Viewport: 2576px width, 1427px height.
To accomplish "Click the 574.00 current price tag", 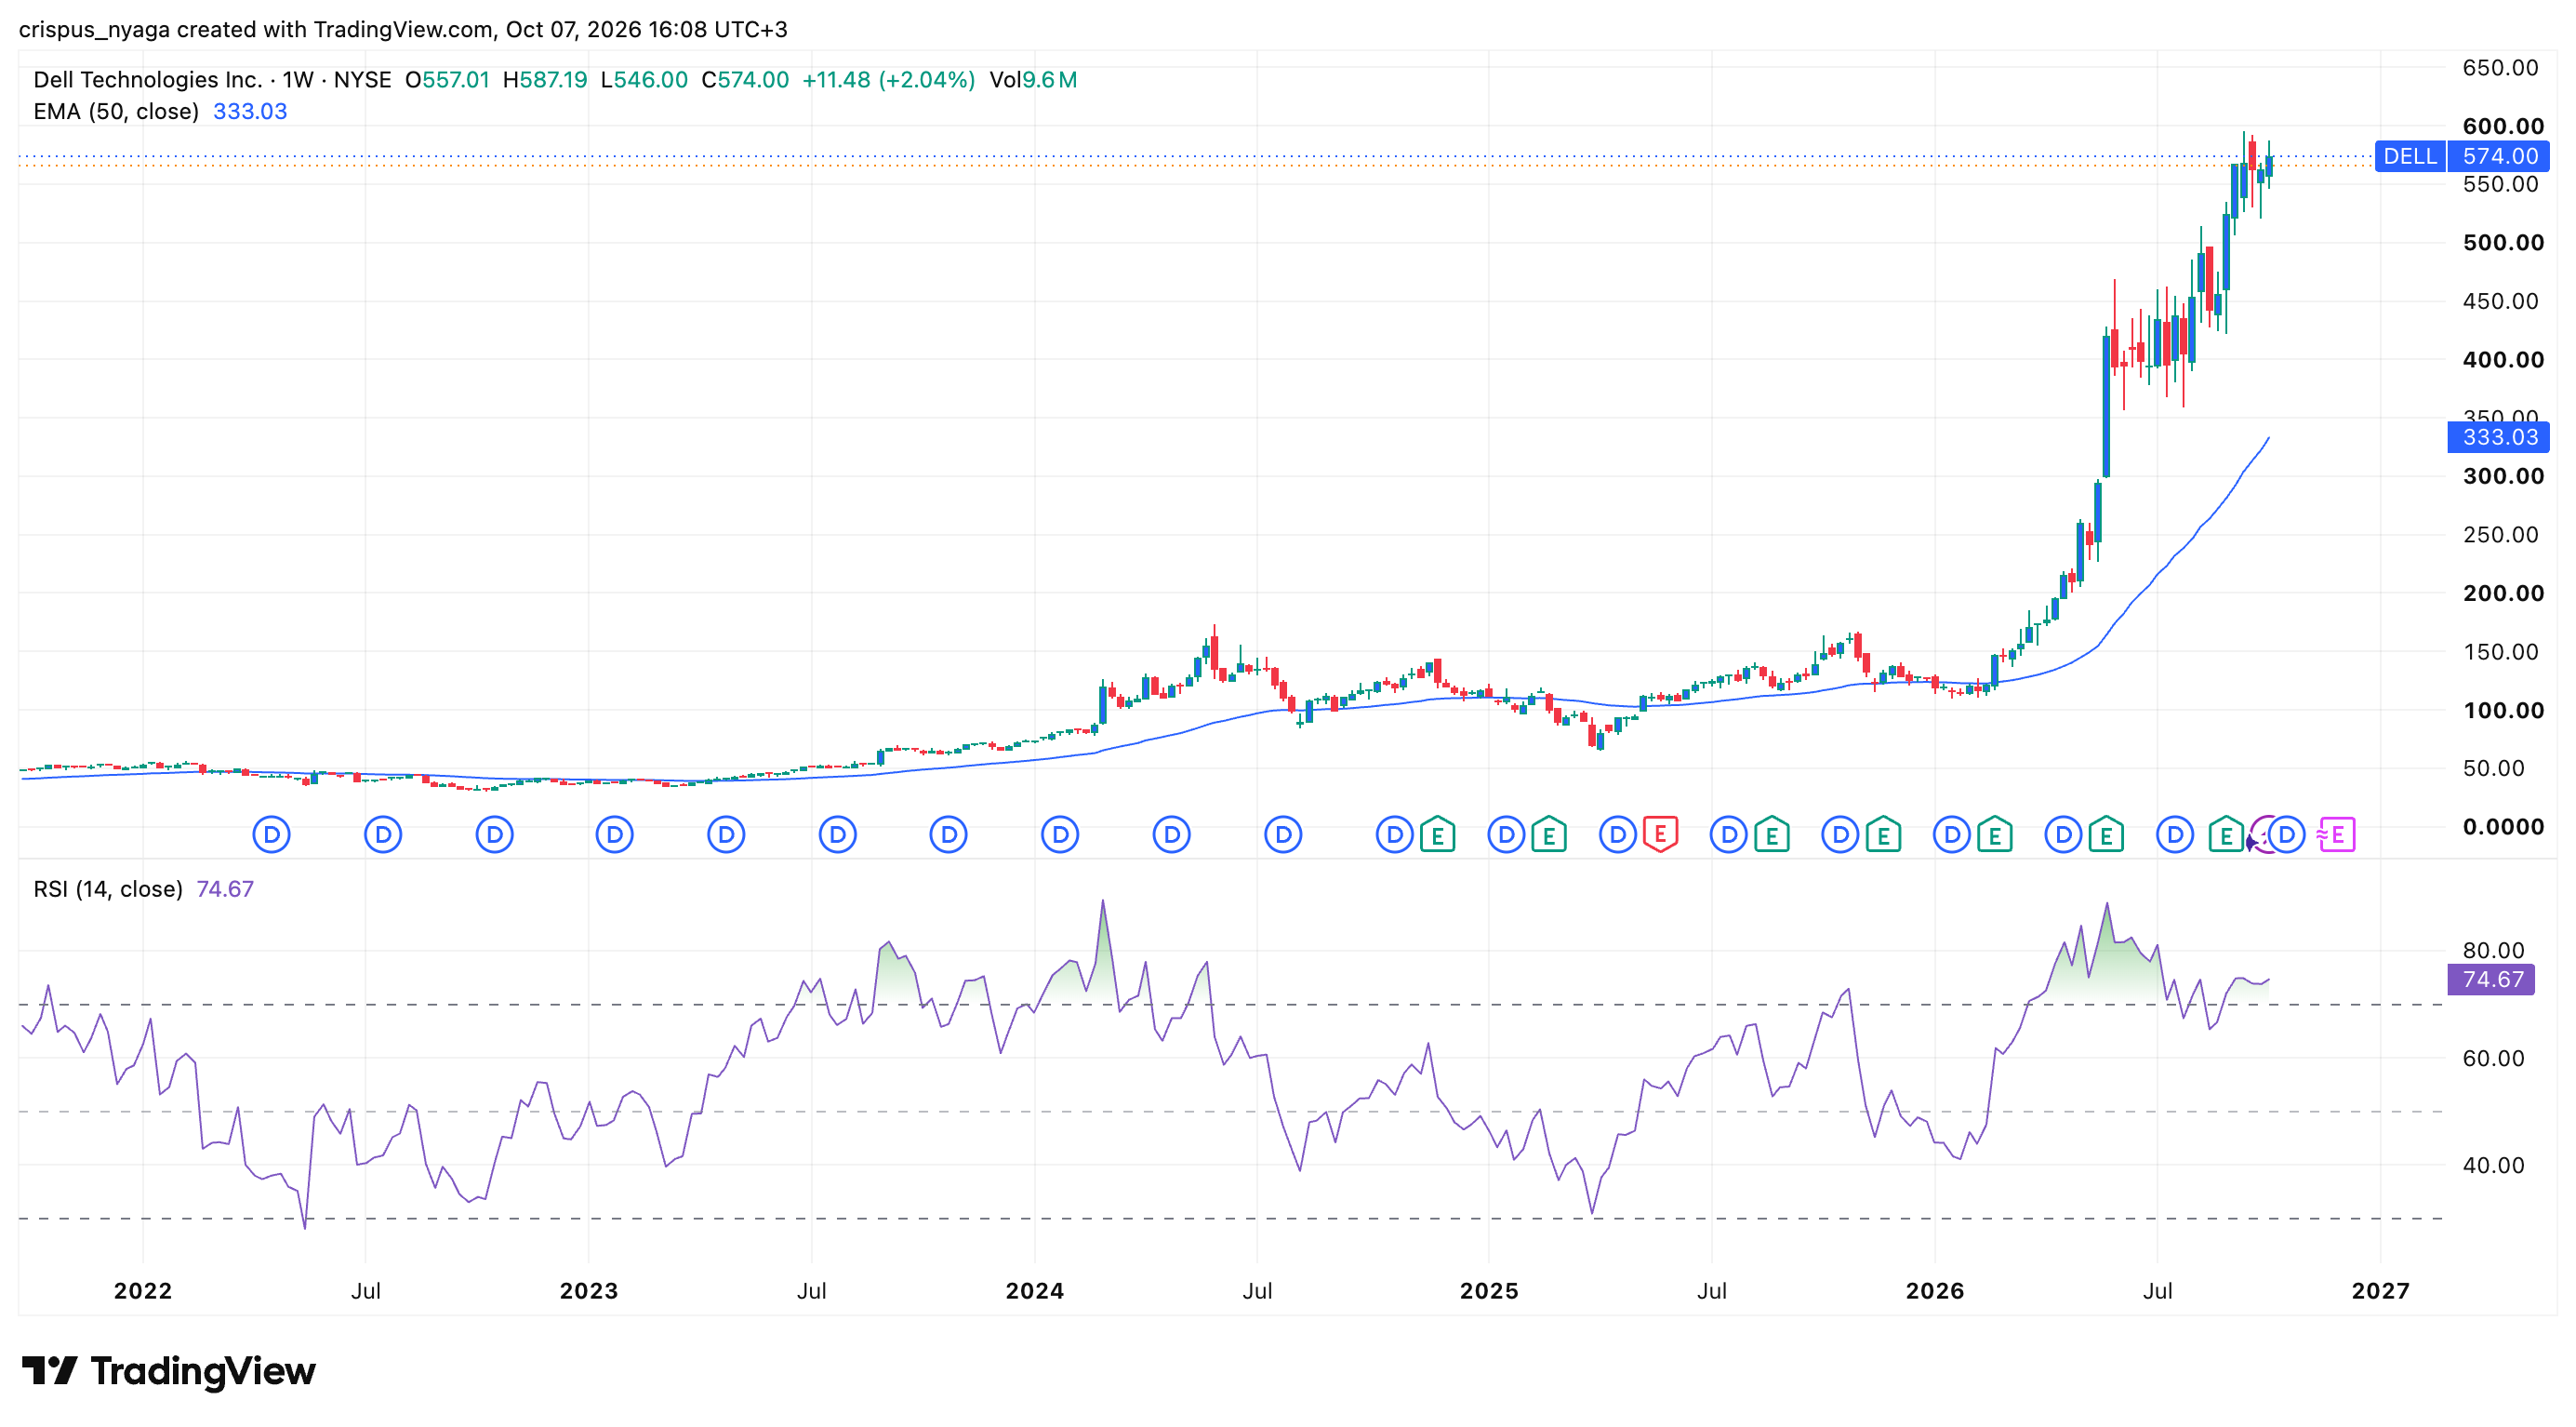I will point(2499,156).
